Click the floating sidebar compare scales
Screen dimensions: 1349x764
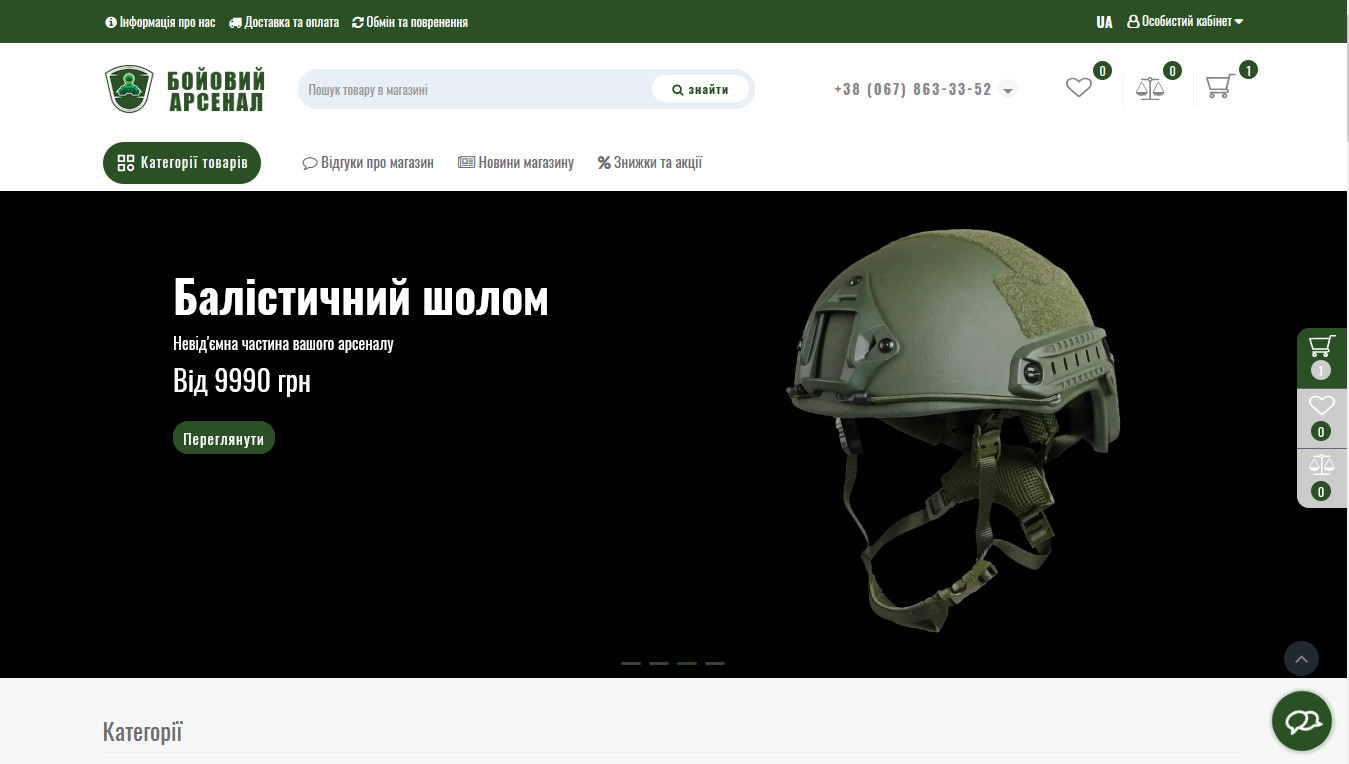1321,466
